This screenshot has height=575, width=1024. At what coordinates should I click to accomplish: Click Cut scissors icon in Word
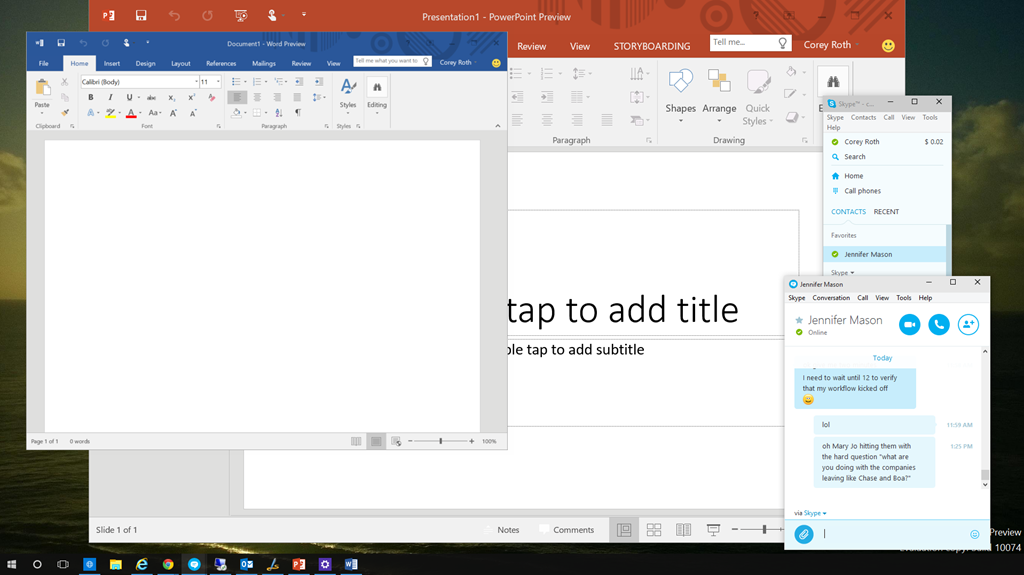(65, 82)
